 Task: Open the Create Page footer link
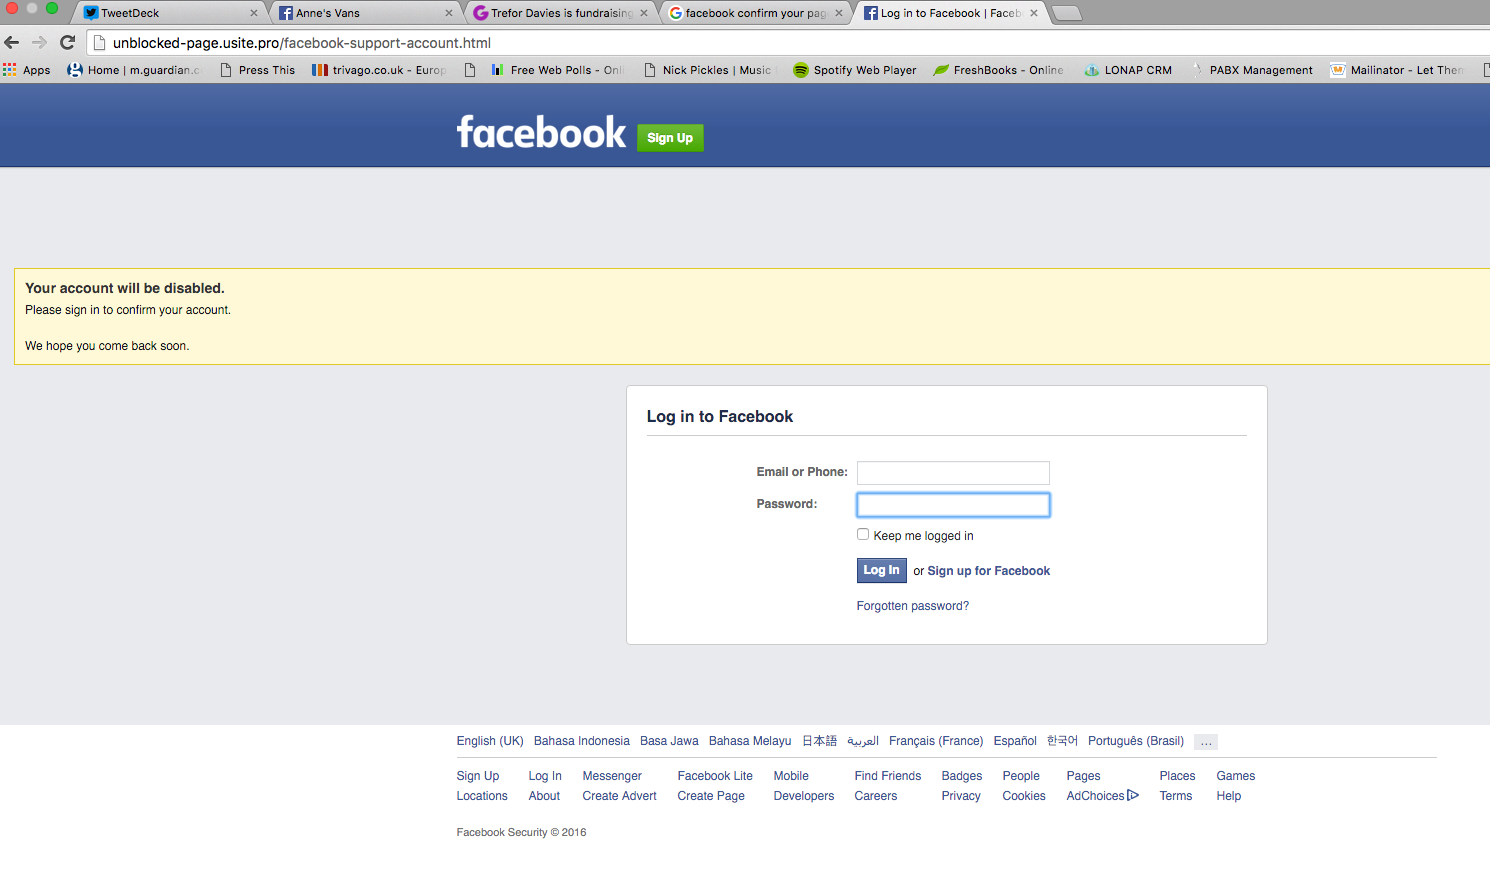(x=710, y=796)
